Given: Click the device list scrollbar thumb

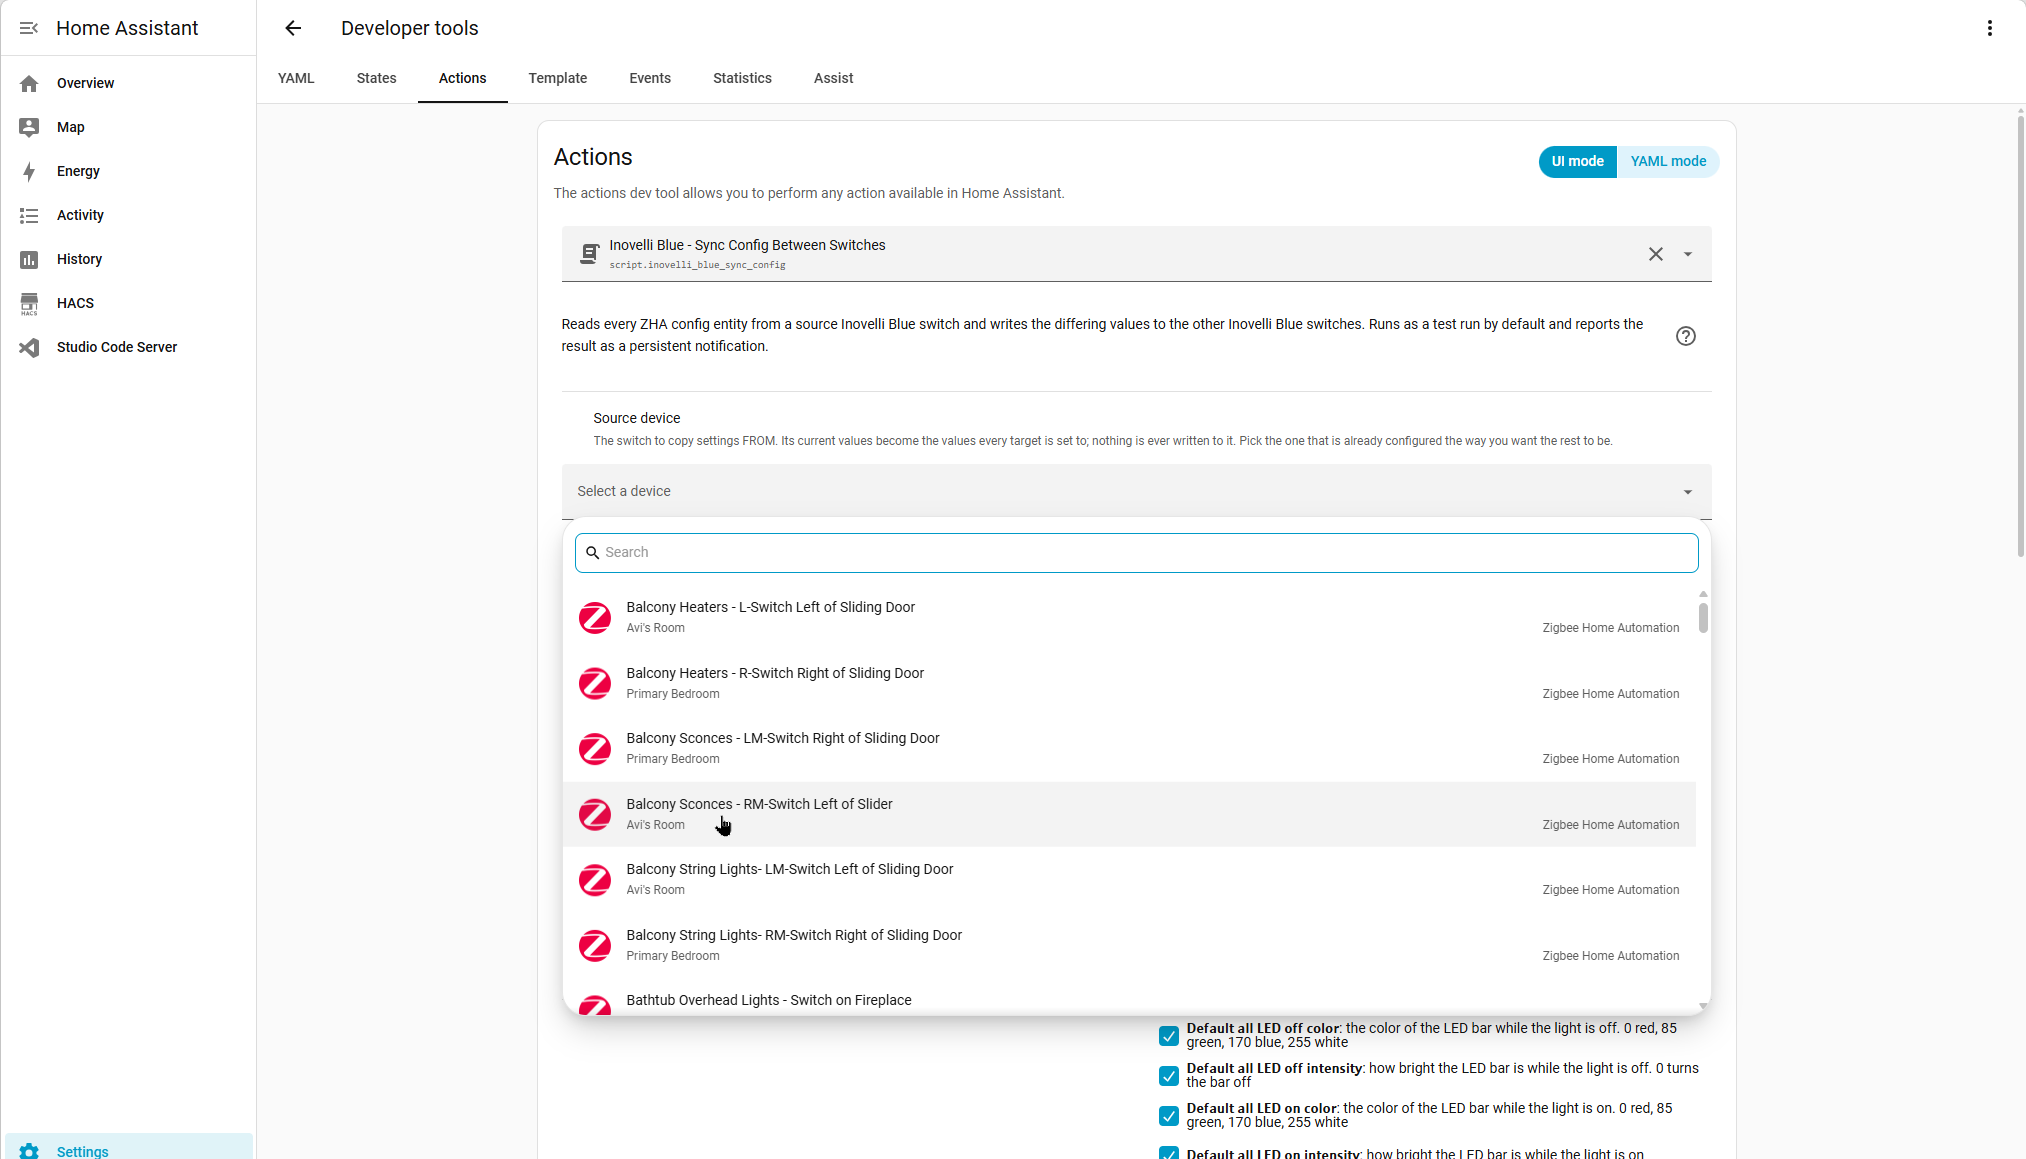Looking at the screenshot, I should pyautogui.click(x=1703, y=618).
